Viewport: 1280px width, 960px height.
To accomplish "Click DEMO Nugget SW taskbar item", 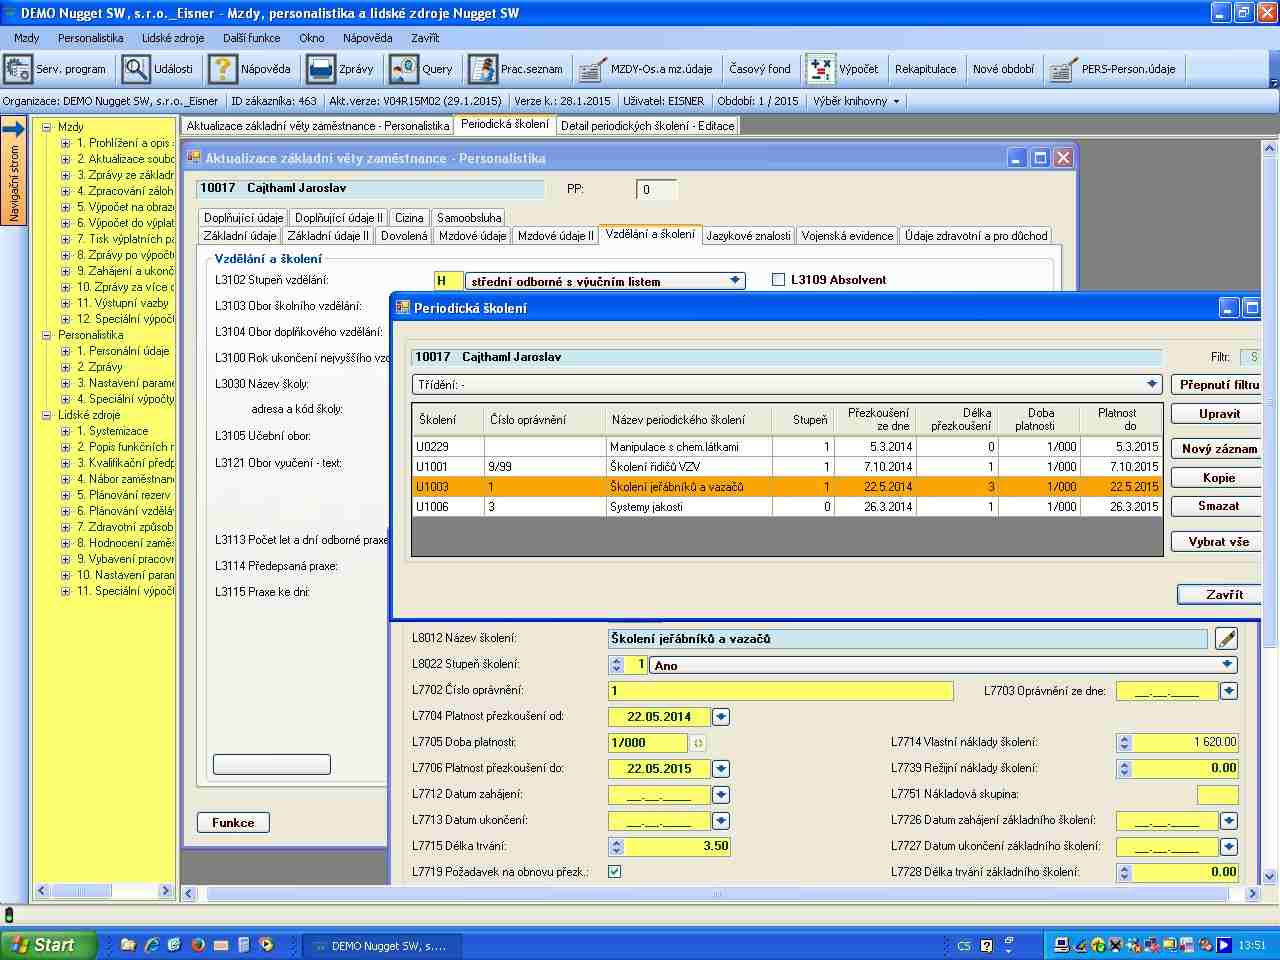I will 380,945.
